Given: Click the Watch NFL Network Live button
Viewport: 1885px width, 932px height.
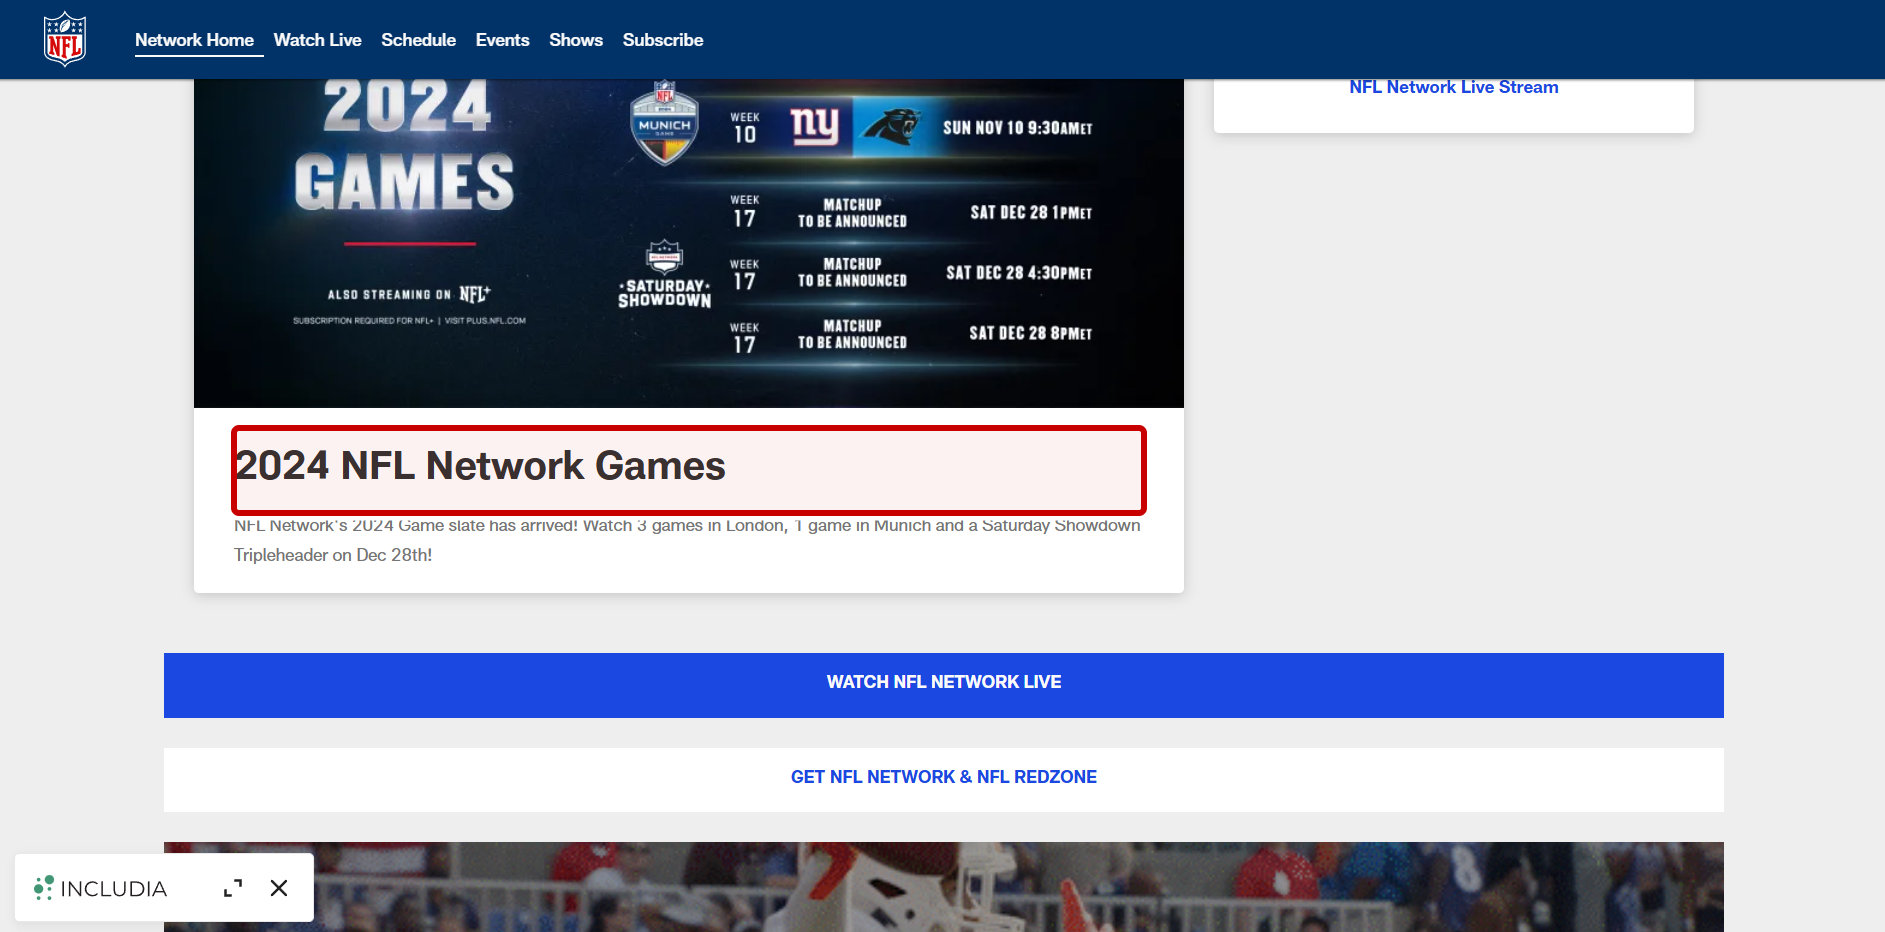Looking at the screenshot, I should pyautogui.click(x=944, y=685).
